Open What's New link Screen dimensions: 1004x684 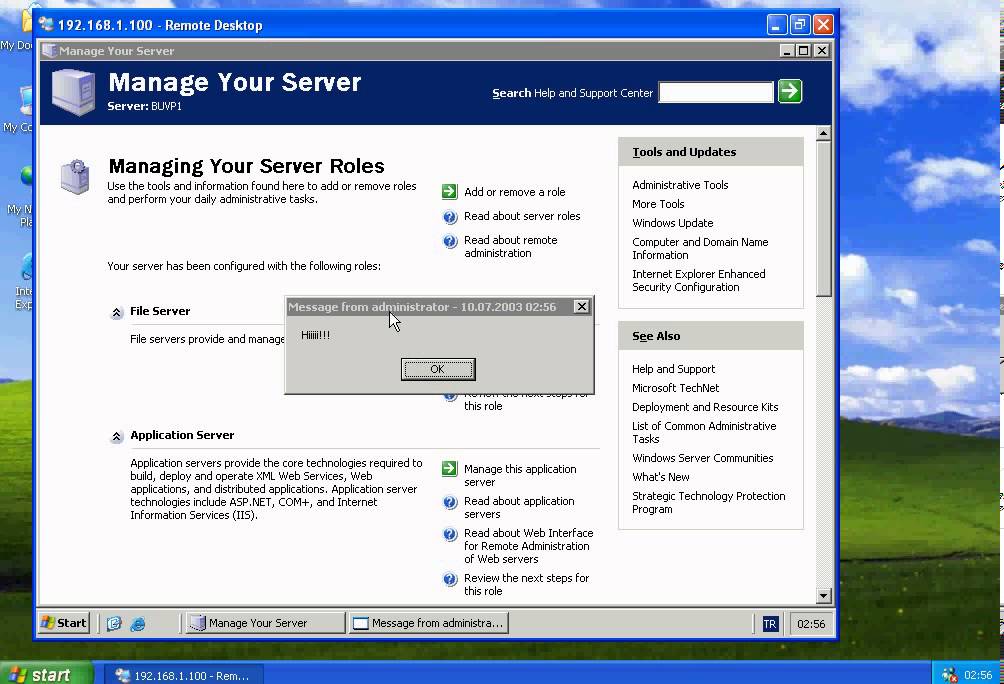point(661,477)
